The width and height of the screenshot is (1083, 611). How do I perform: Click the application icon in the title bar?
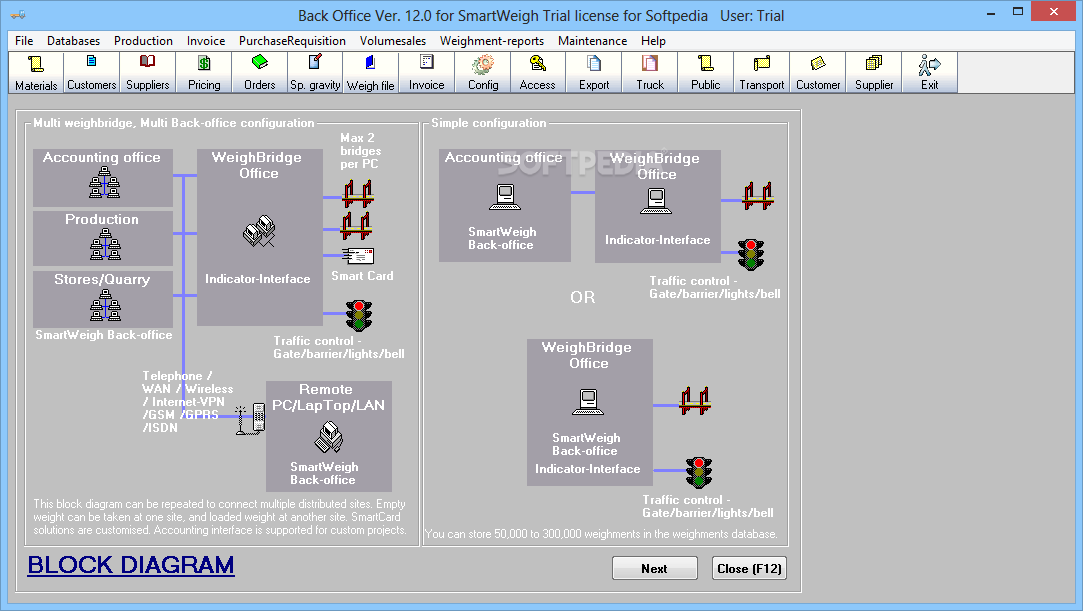point(18,14)
